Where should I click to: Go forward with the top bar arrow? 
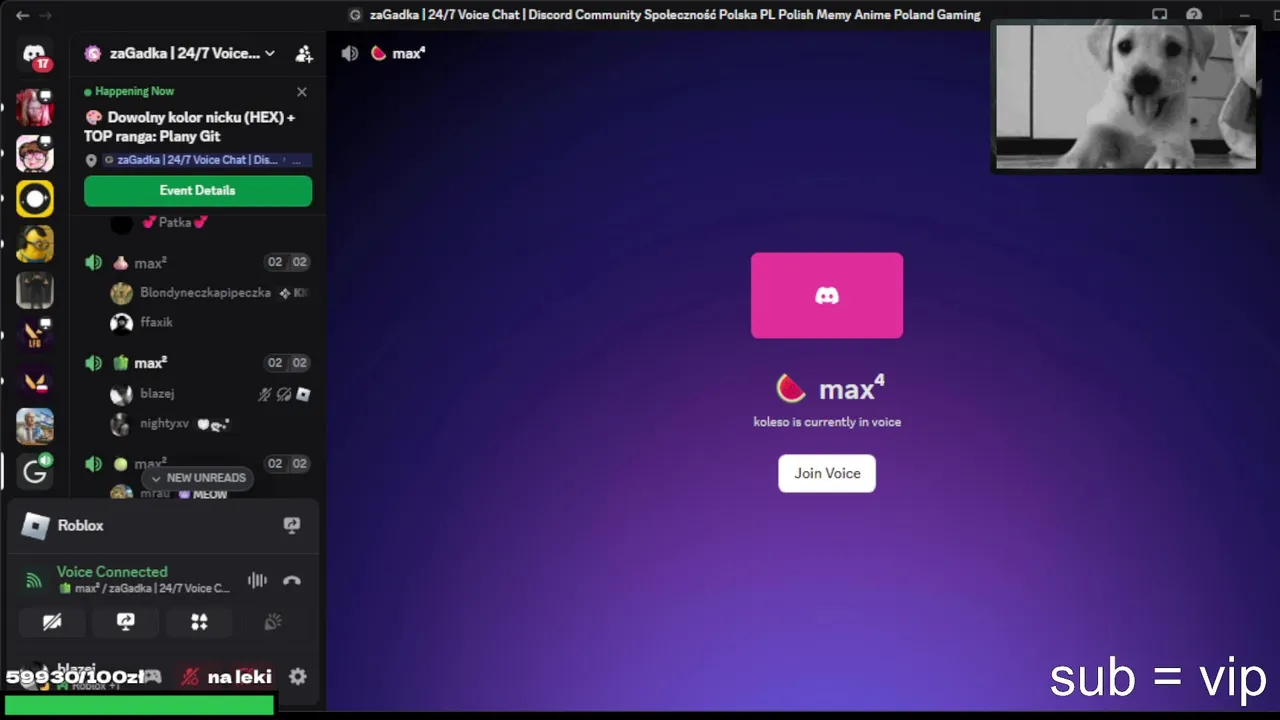click(x=45, y=15)
